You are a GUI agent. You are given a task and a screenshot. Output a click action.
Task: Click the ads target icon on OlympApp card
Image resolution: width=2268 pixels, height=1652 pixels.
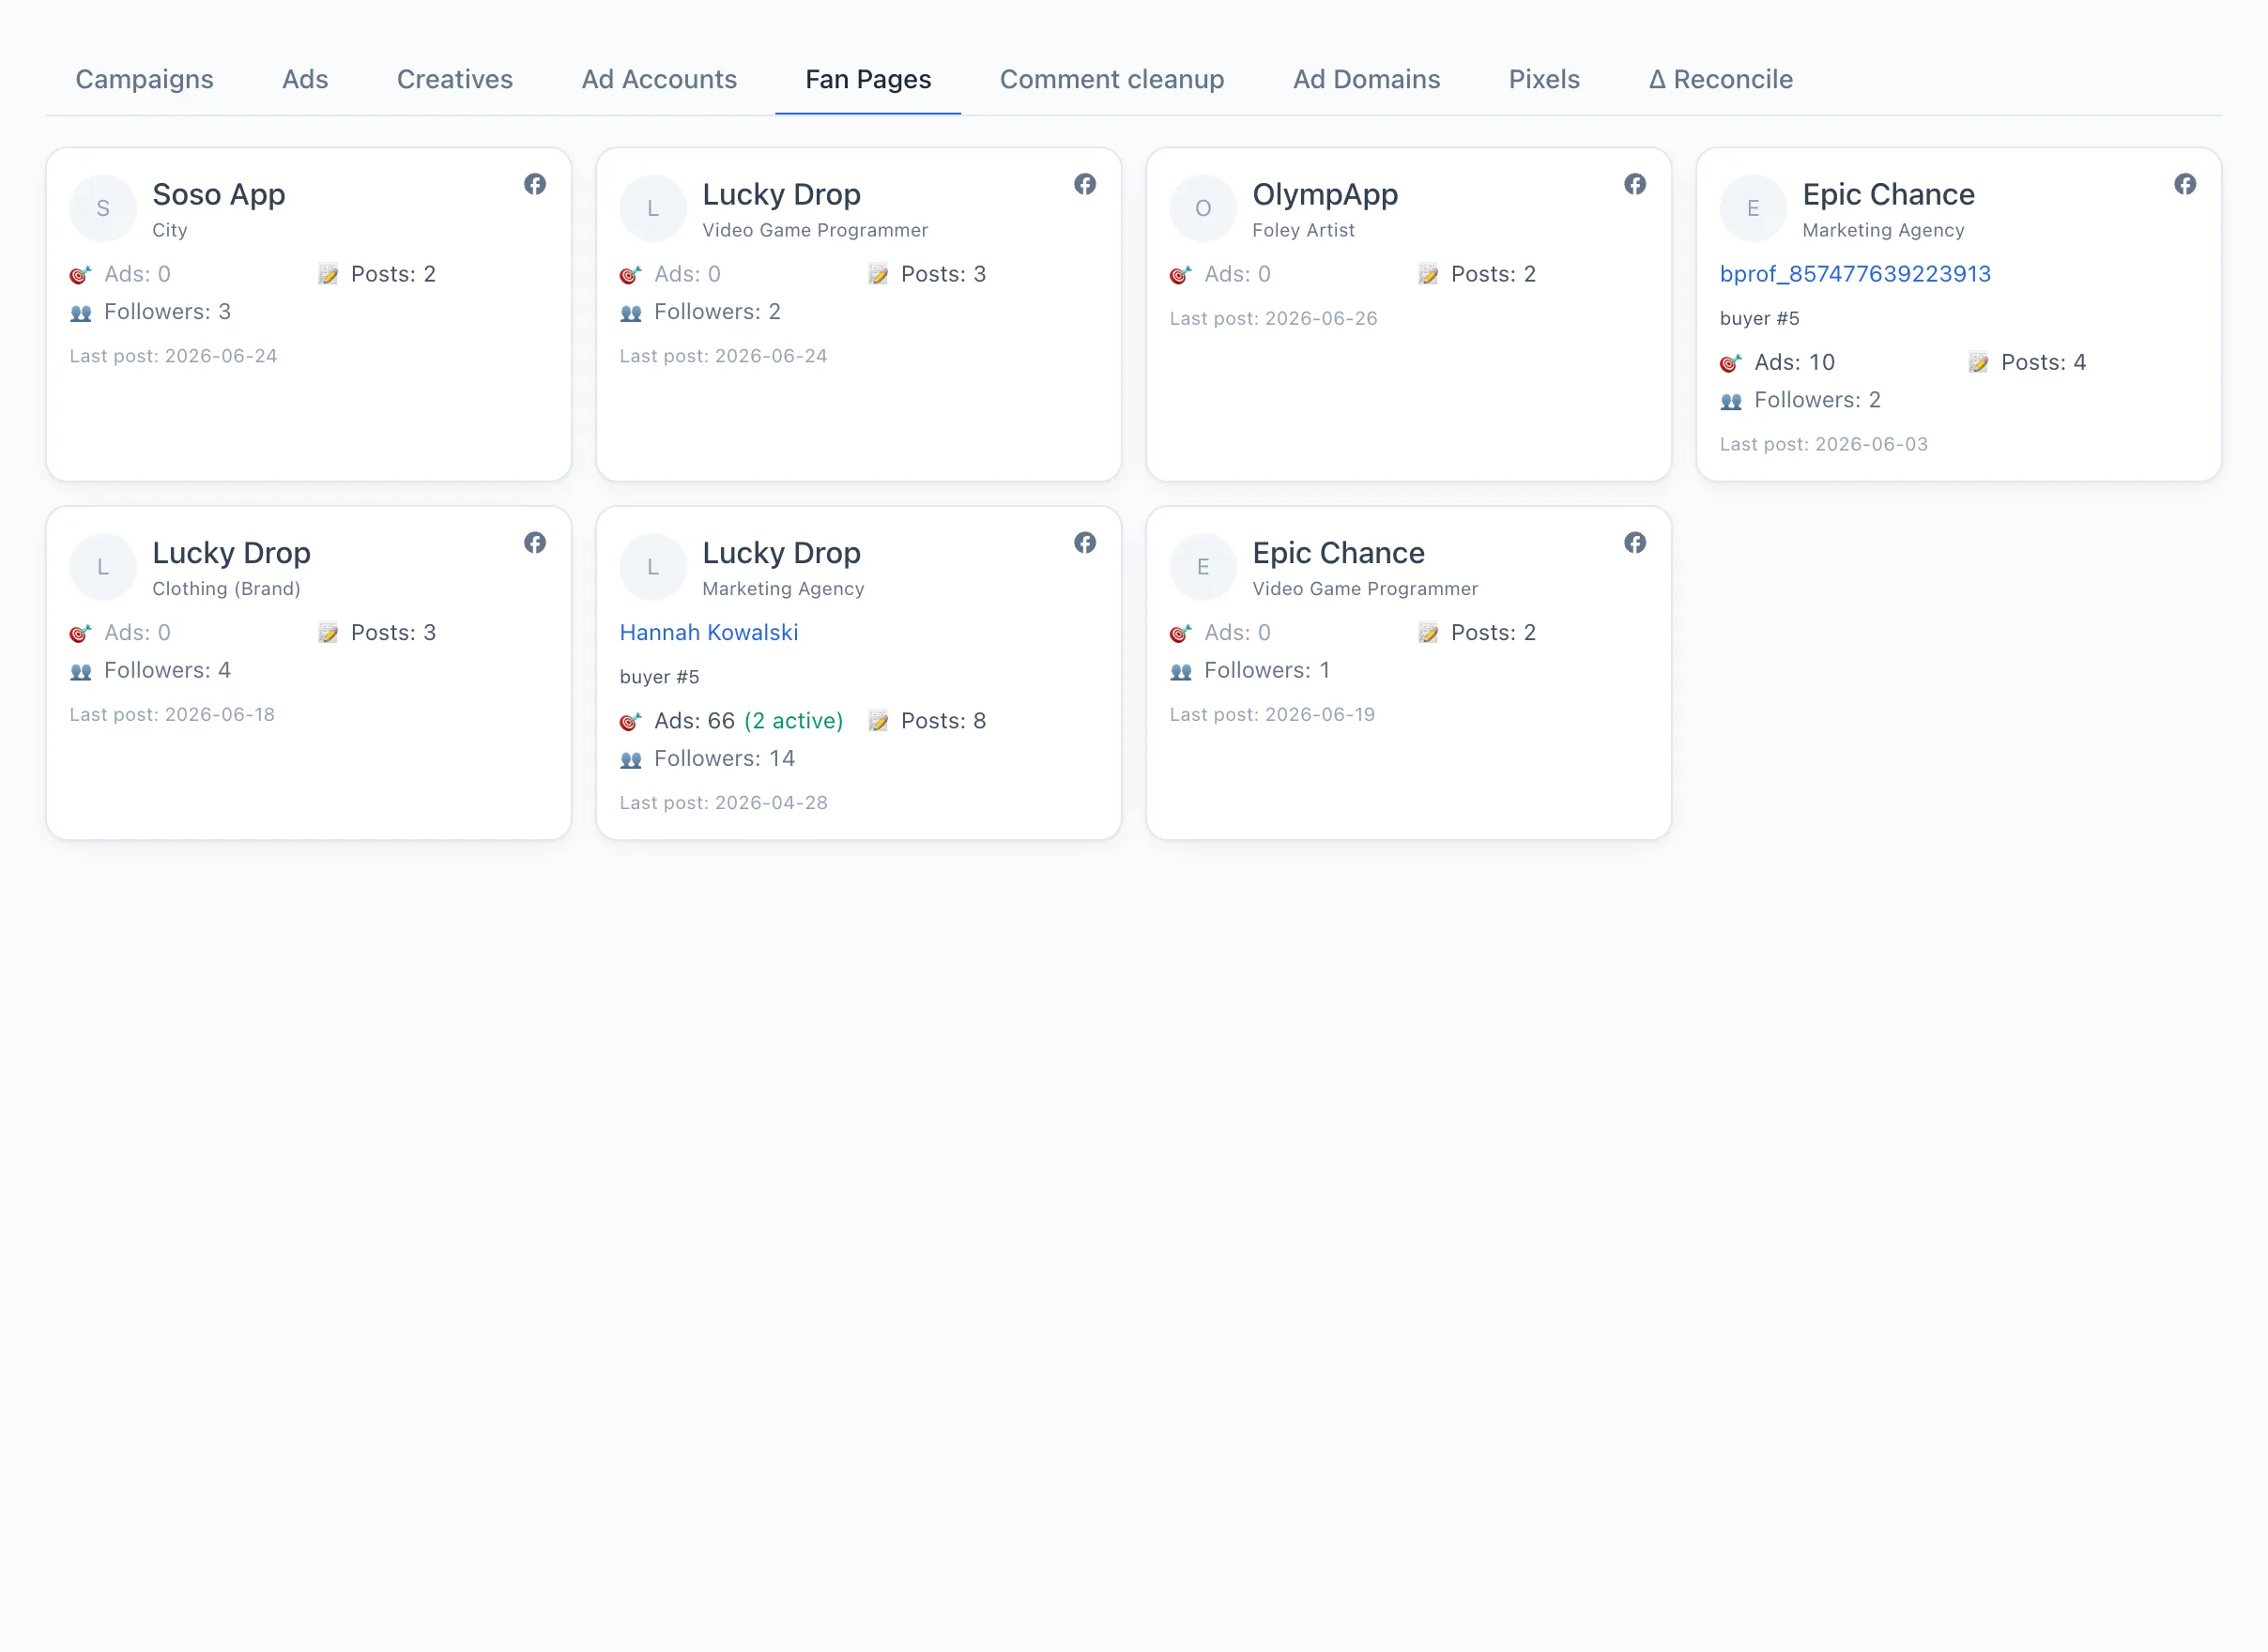point(1181,275)
